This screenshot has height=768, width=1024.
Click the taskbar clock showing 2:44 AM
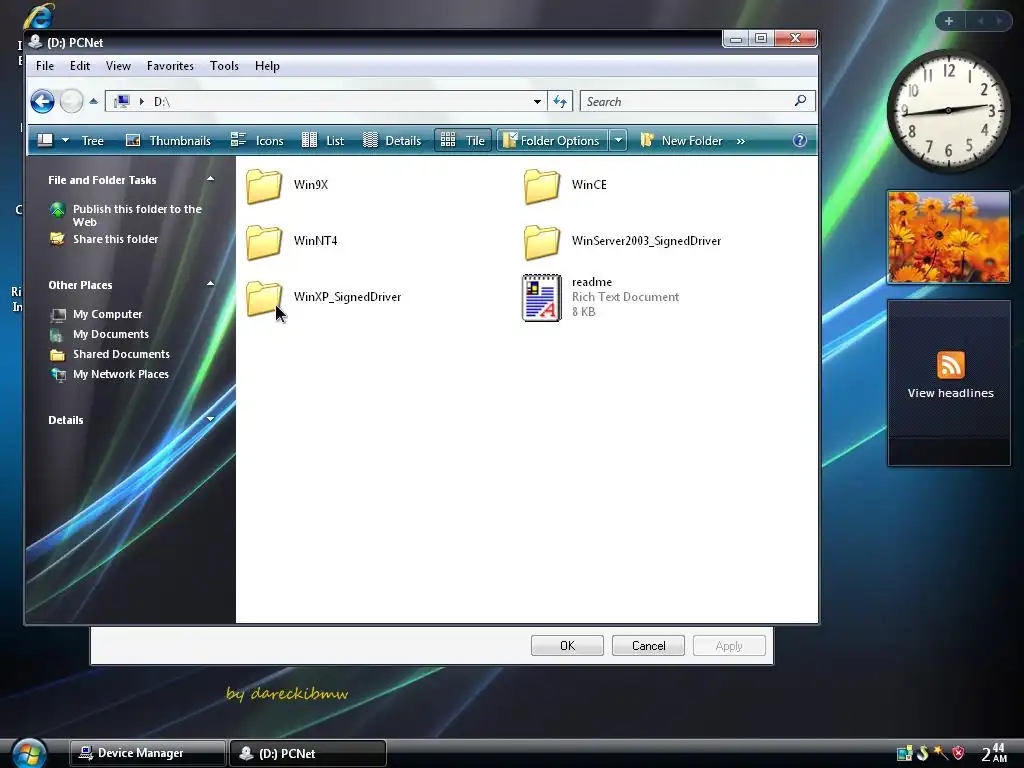click(x=994, y=753)
